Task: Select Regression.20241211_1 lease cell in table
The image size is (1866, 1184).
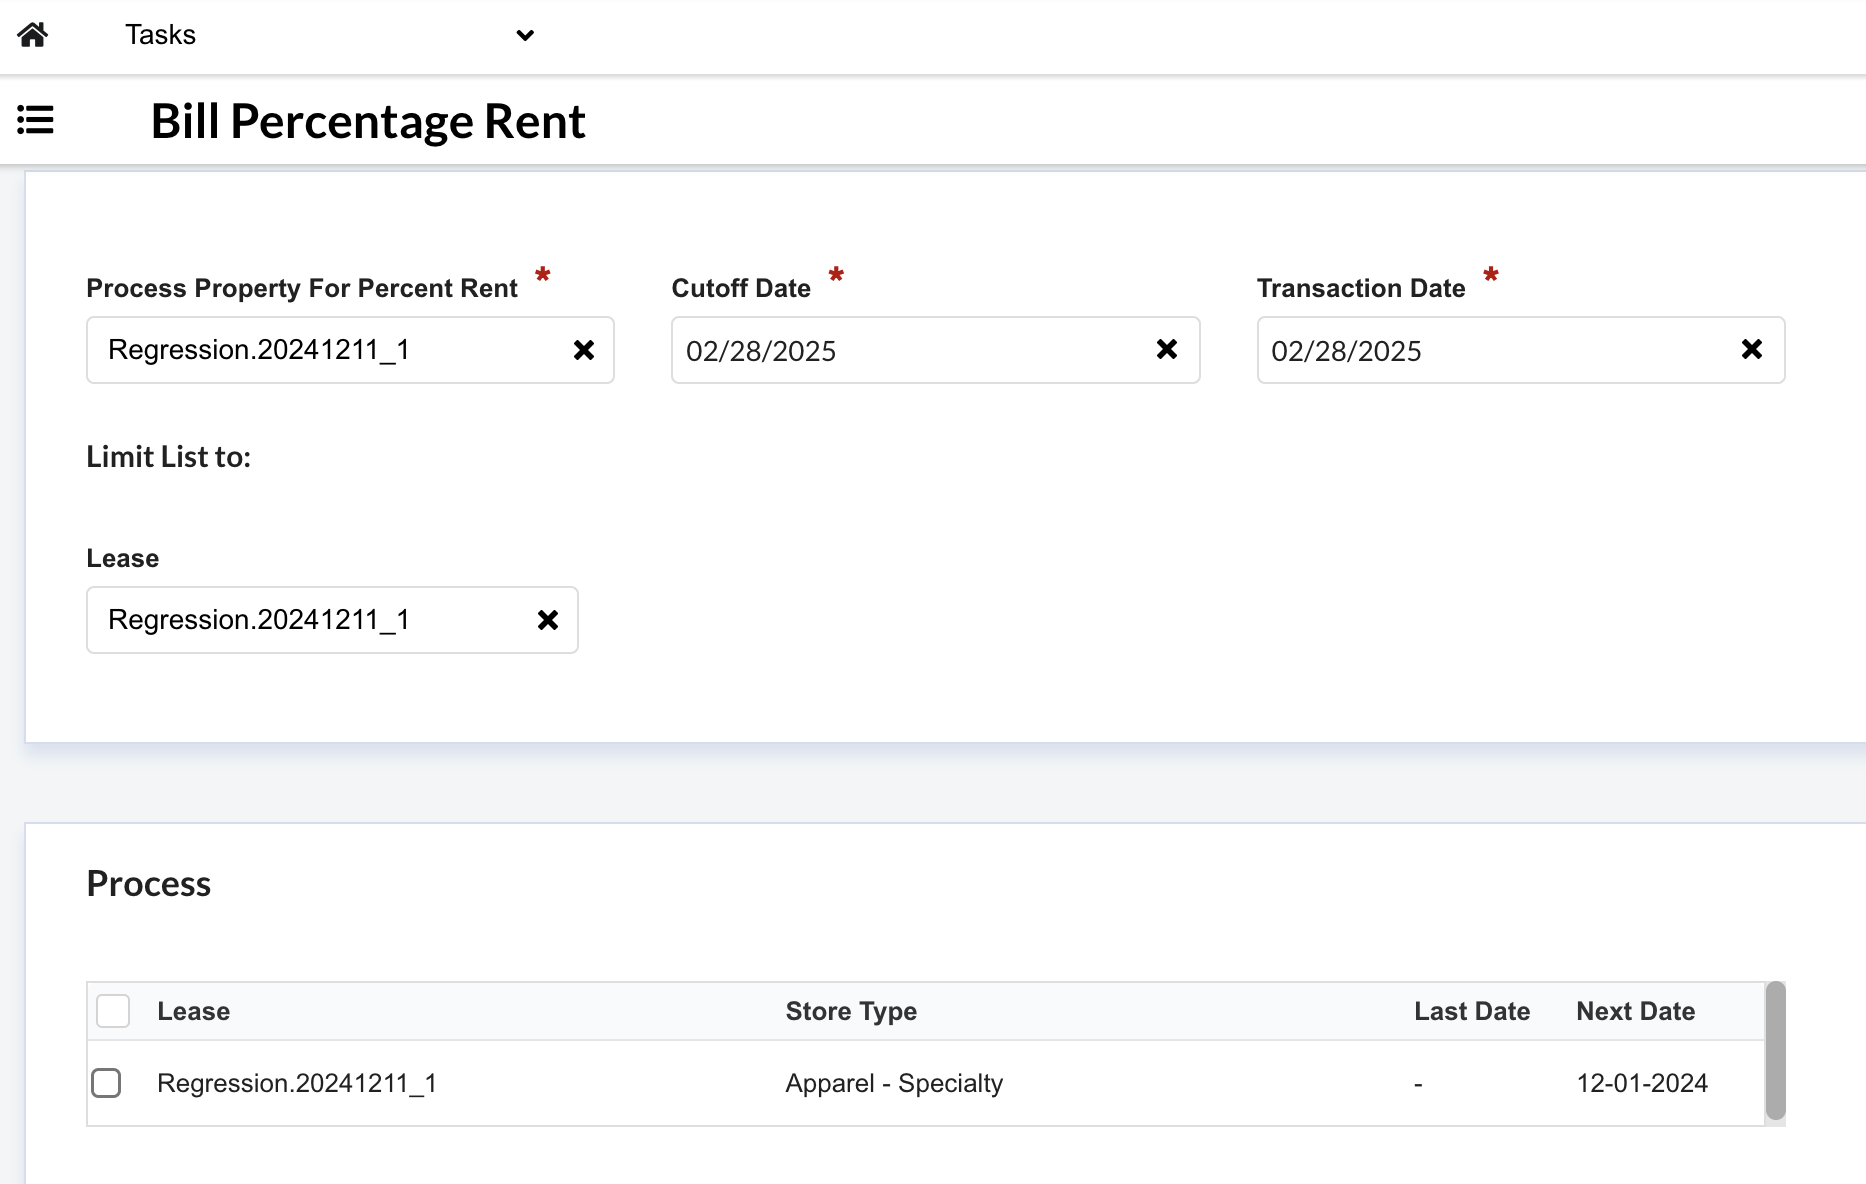Action: tap(297, 1083)
